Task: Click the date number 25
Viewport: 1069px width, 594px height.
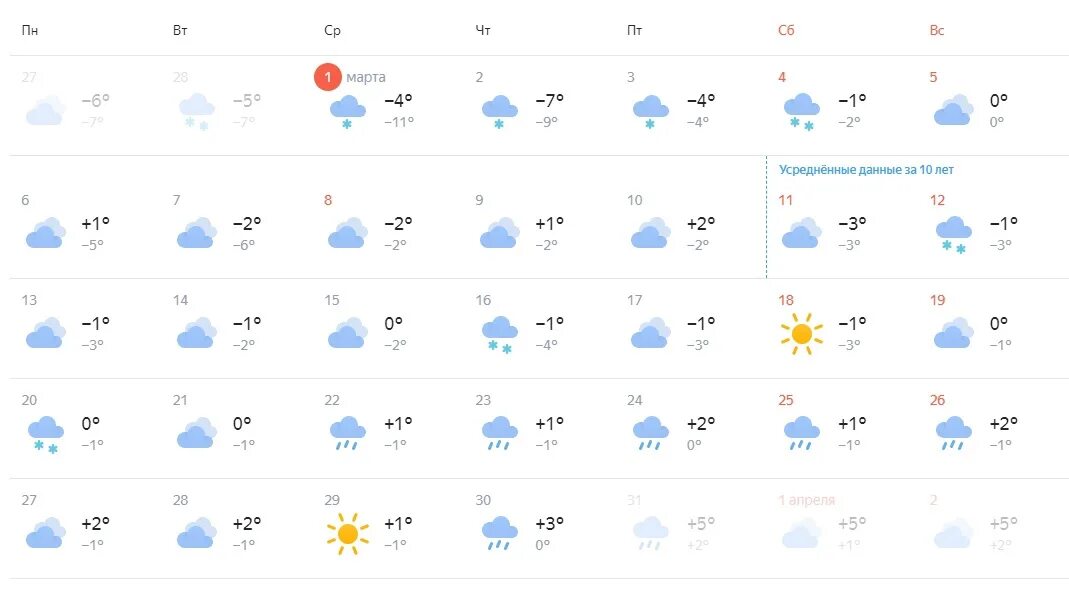Action: pos(786,400)
